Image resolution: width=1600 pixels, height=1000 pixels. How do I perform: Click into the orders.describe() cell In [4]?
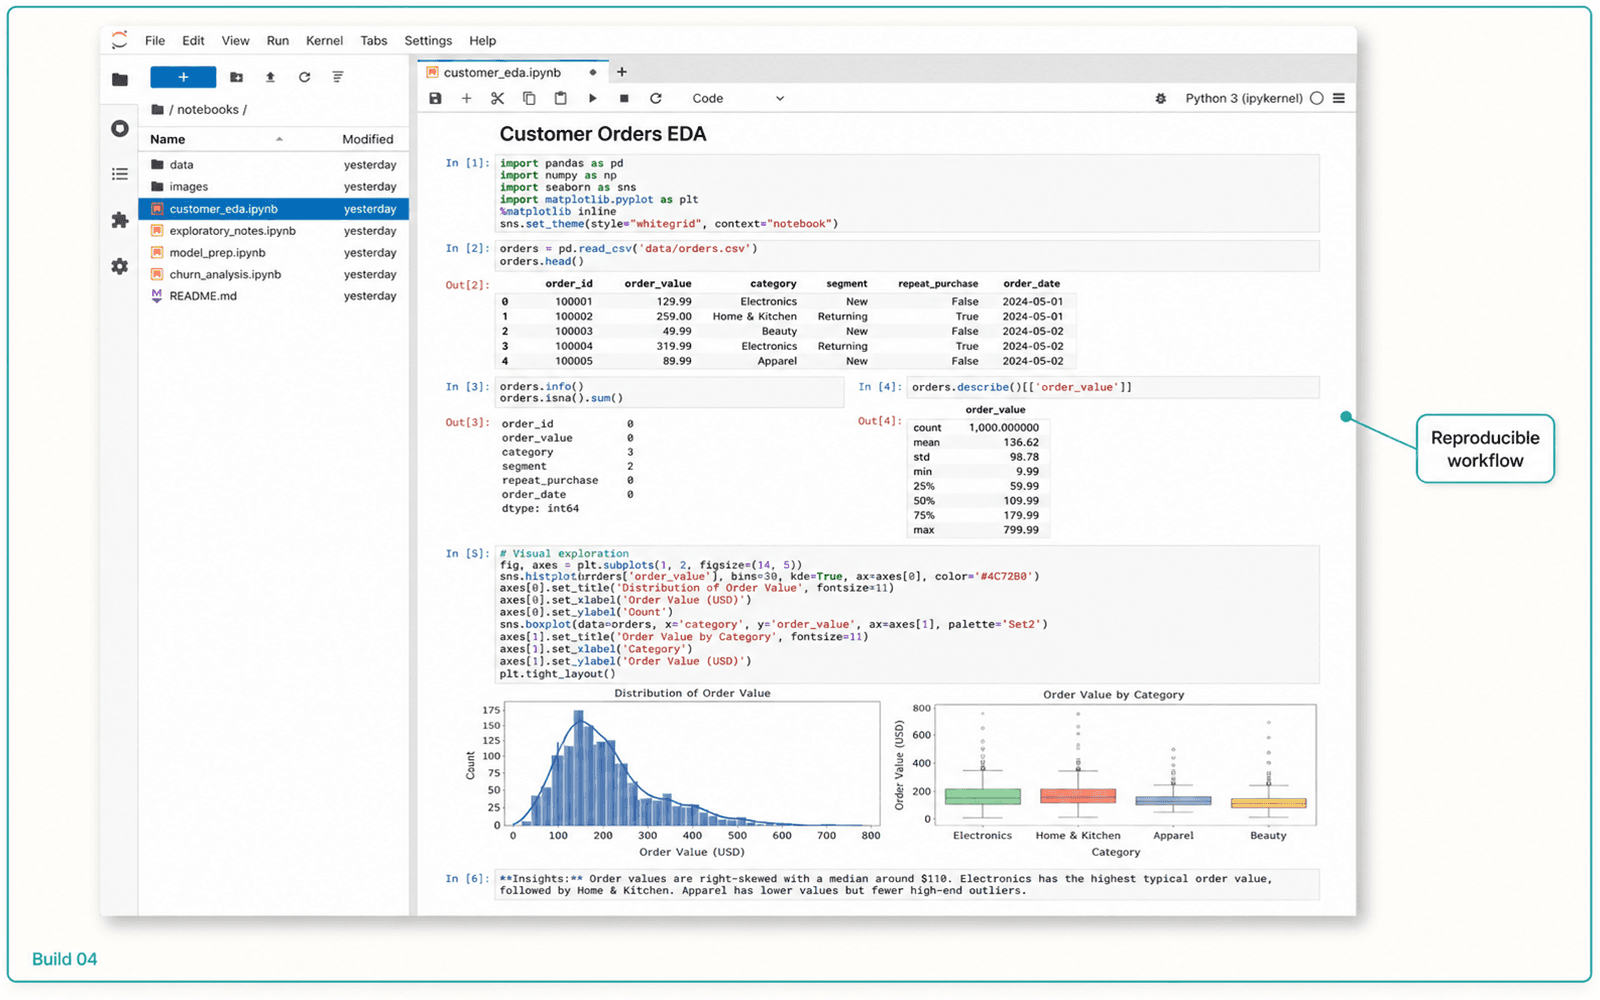[1113, 387]
